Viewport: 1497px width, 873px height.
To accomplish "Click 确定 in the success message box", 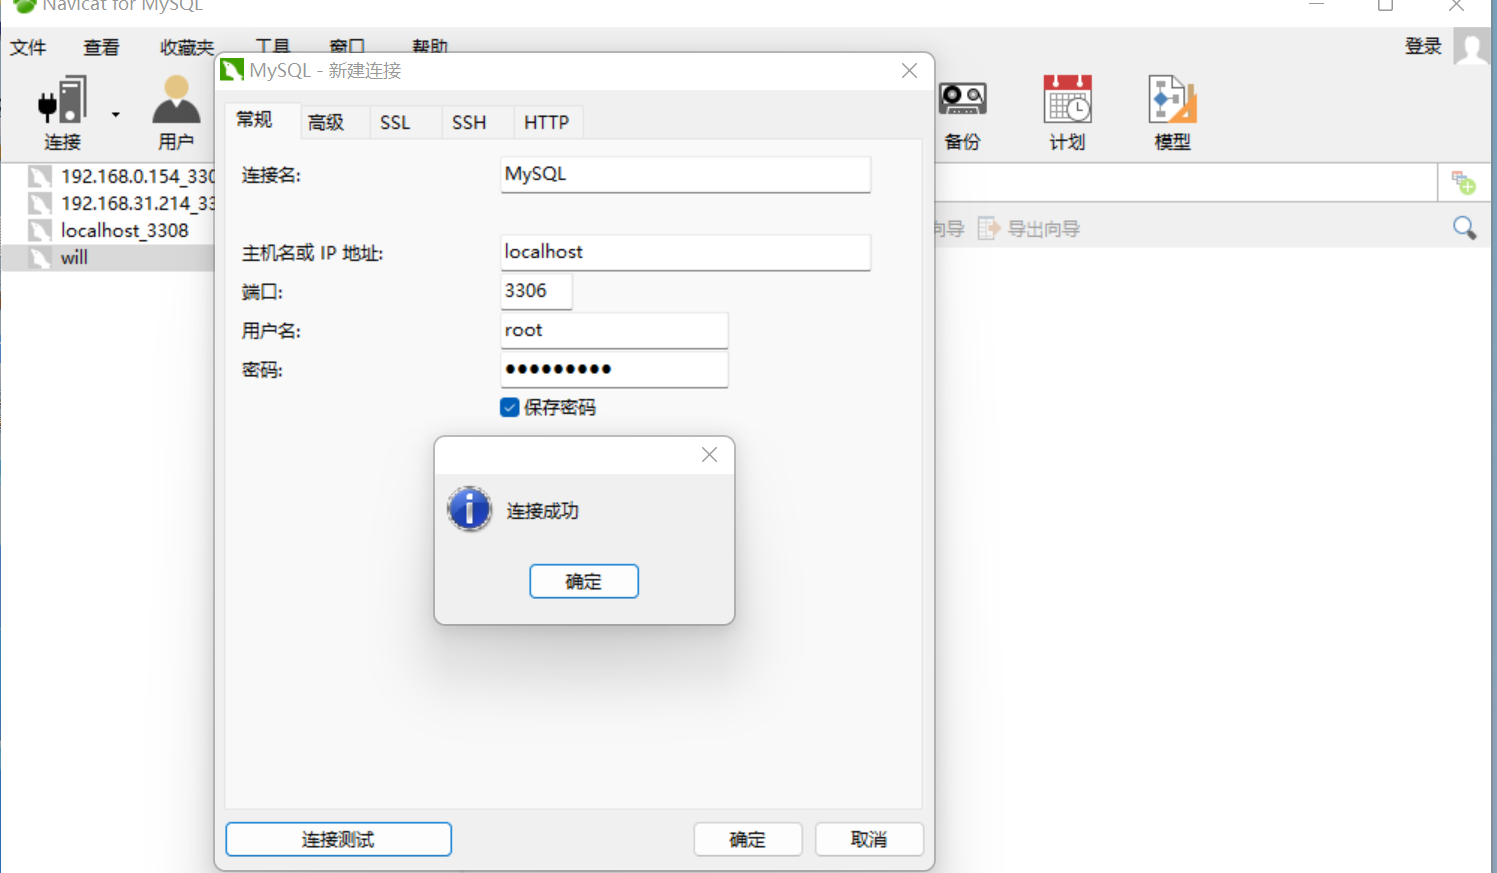I will click(584, 582).
